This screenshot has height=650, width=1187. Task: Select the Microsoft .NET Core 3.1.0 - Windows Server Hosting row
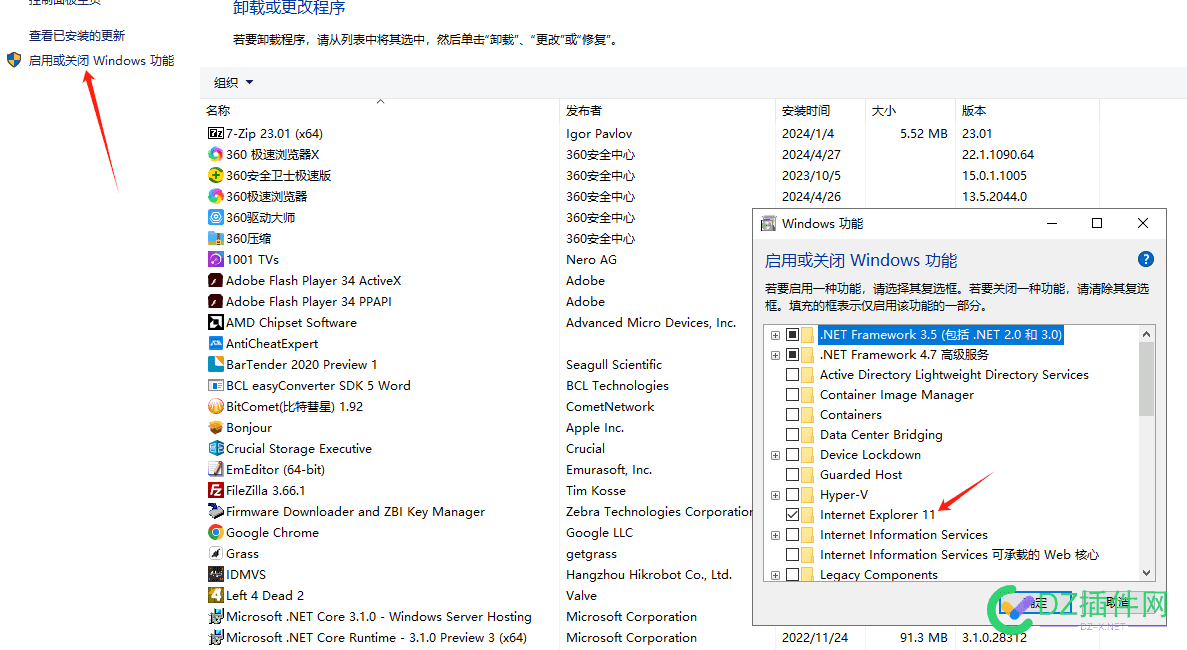click(379, 617)
